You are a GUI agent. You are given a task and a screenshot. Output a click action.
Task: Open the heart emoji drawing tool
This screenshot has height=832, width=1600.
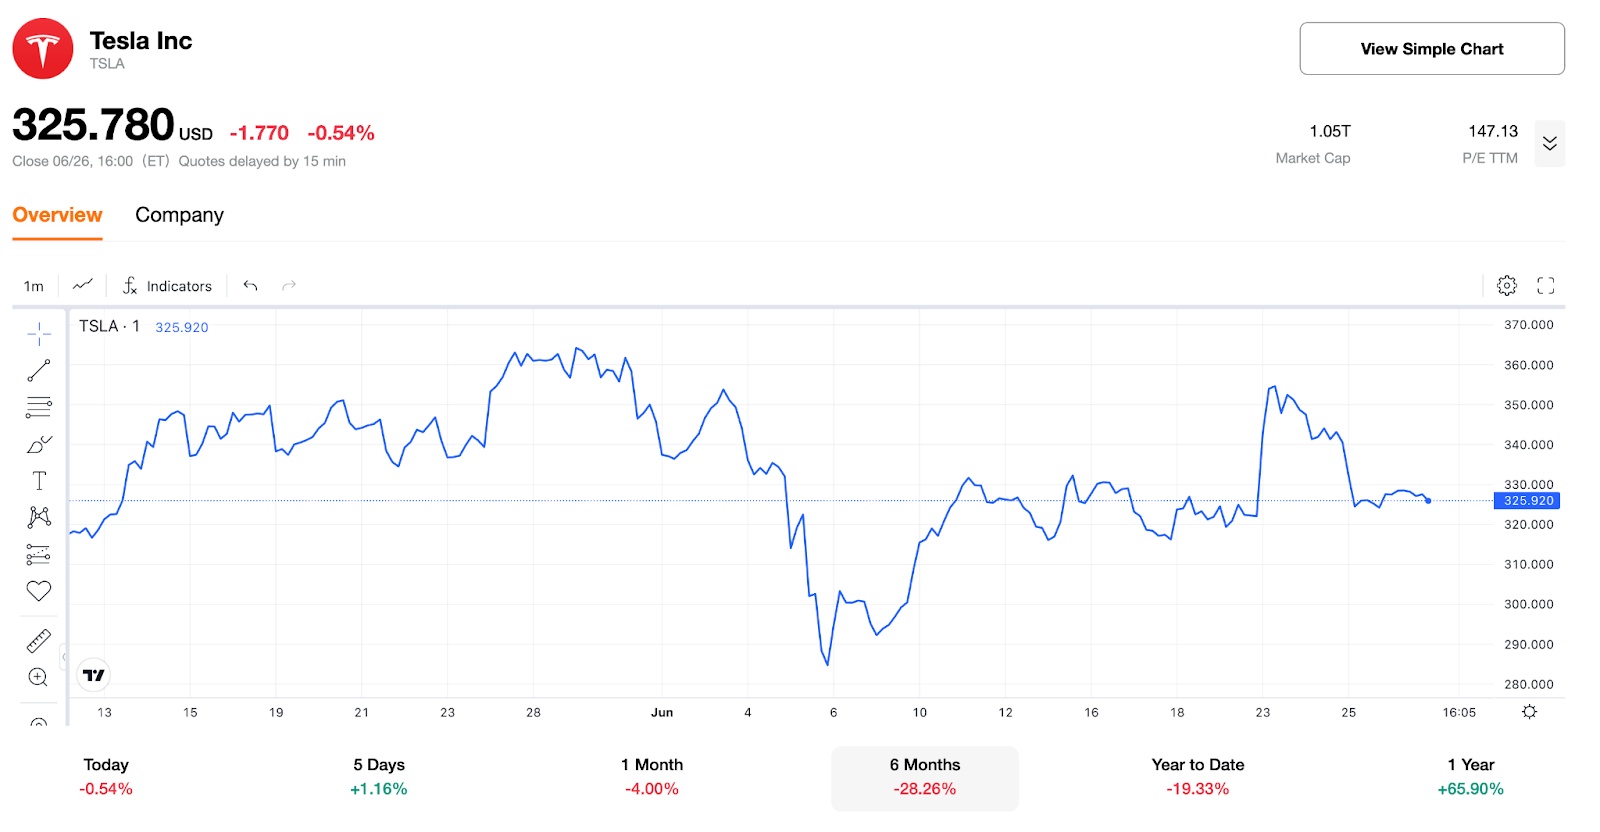click(x=38, y=591)
